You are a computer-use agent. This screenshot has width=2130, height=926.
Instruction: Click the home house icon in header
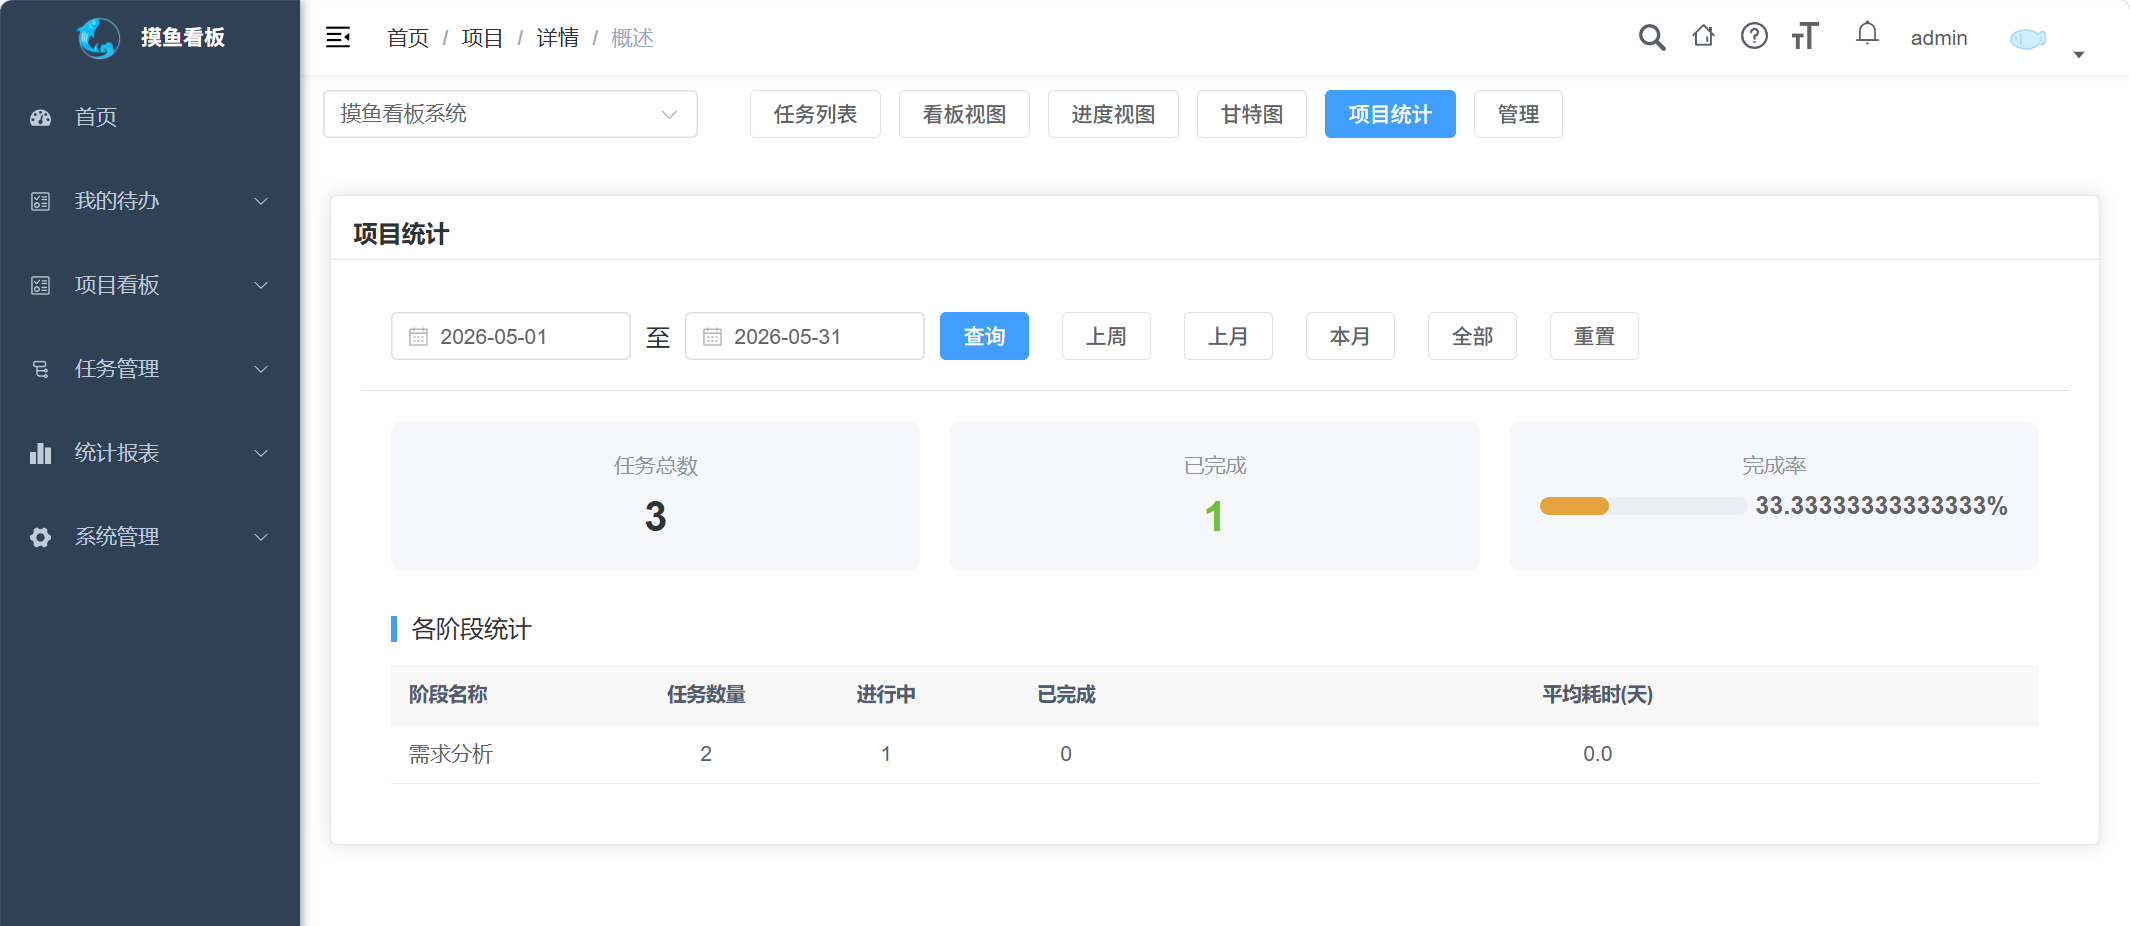tap(1703, 37)
